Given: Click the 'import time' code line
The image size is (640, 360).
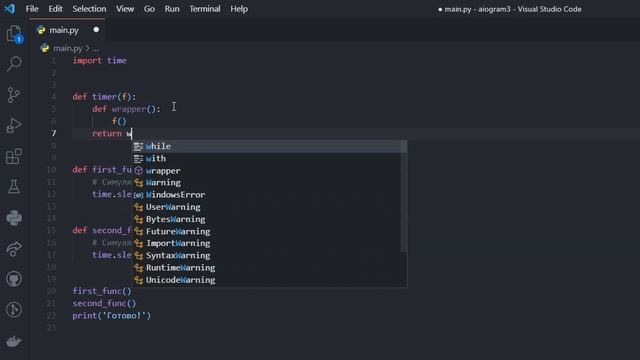Looking at the screenshot, I should coord(100,61).
